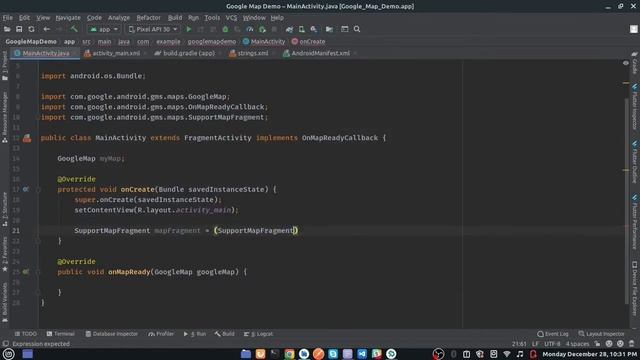Open file using the folder toolbar icon
The image size is (640, 360).
[7, 29]
